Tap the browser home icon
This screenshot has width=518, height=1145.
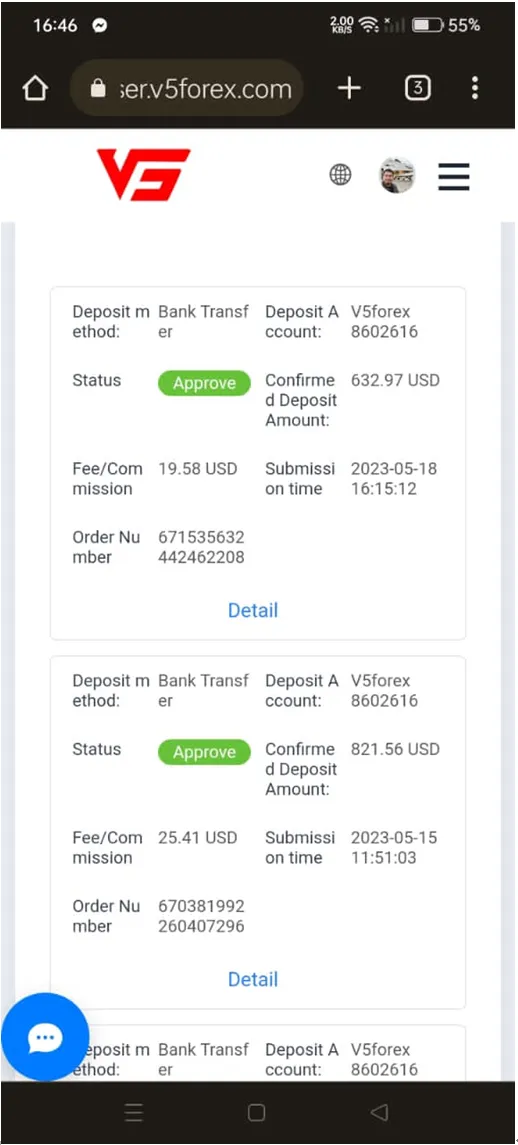35,88
